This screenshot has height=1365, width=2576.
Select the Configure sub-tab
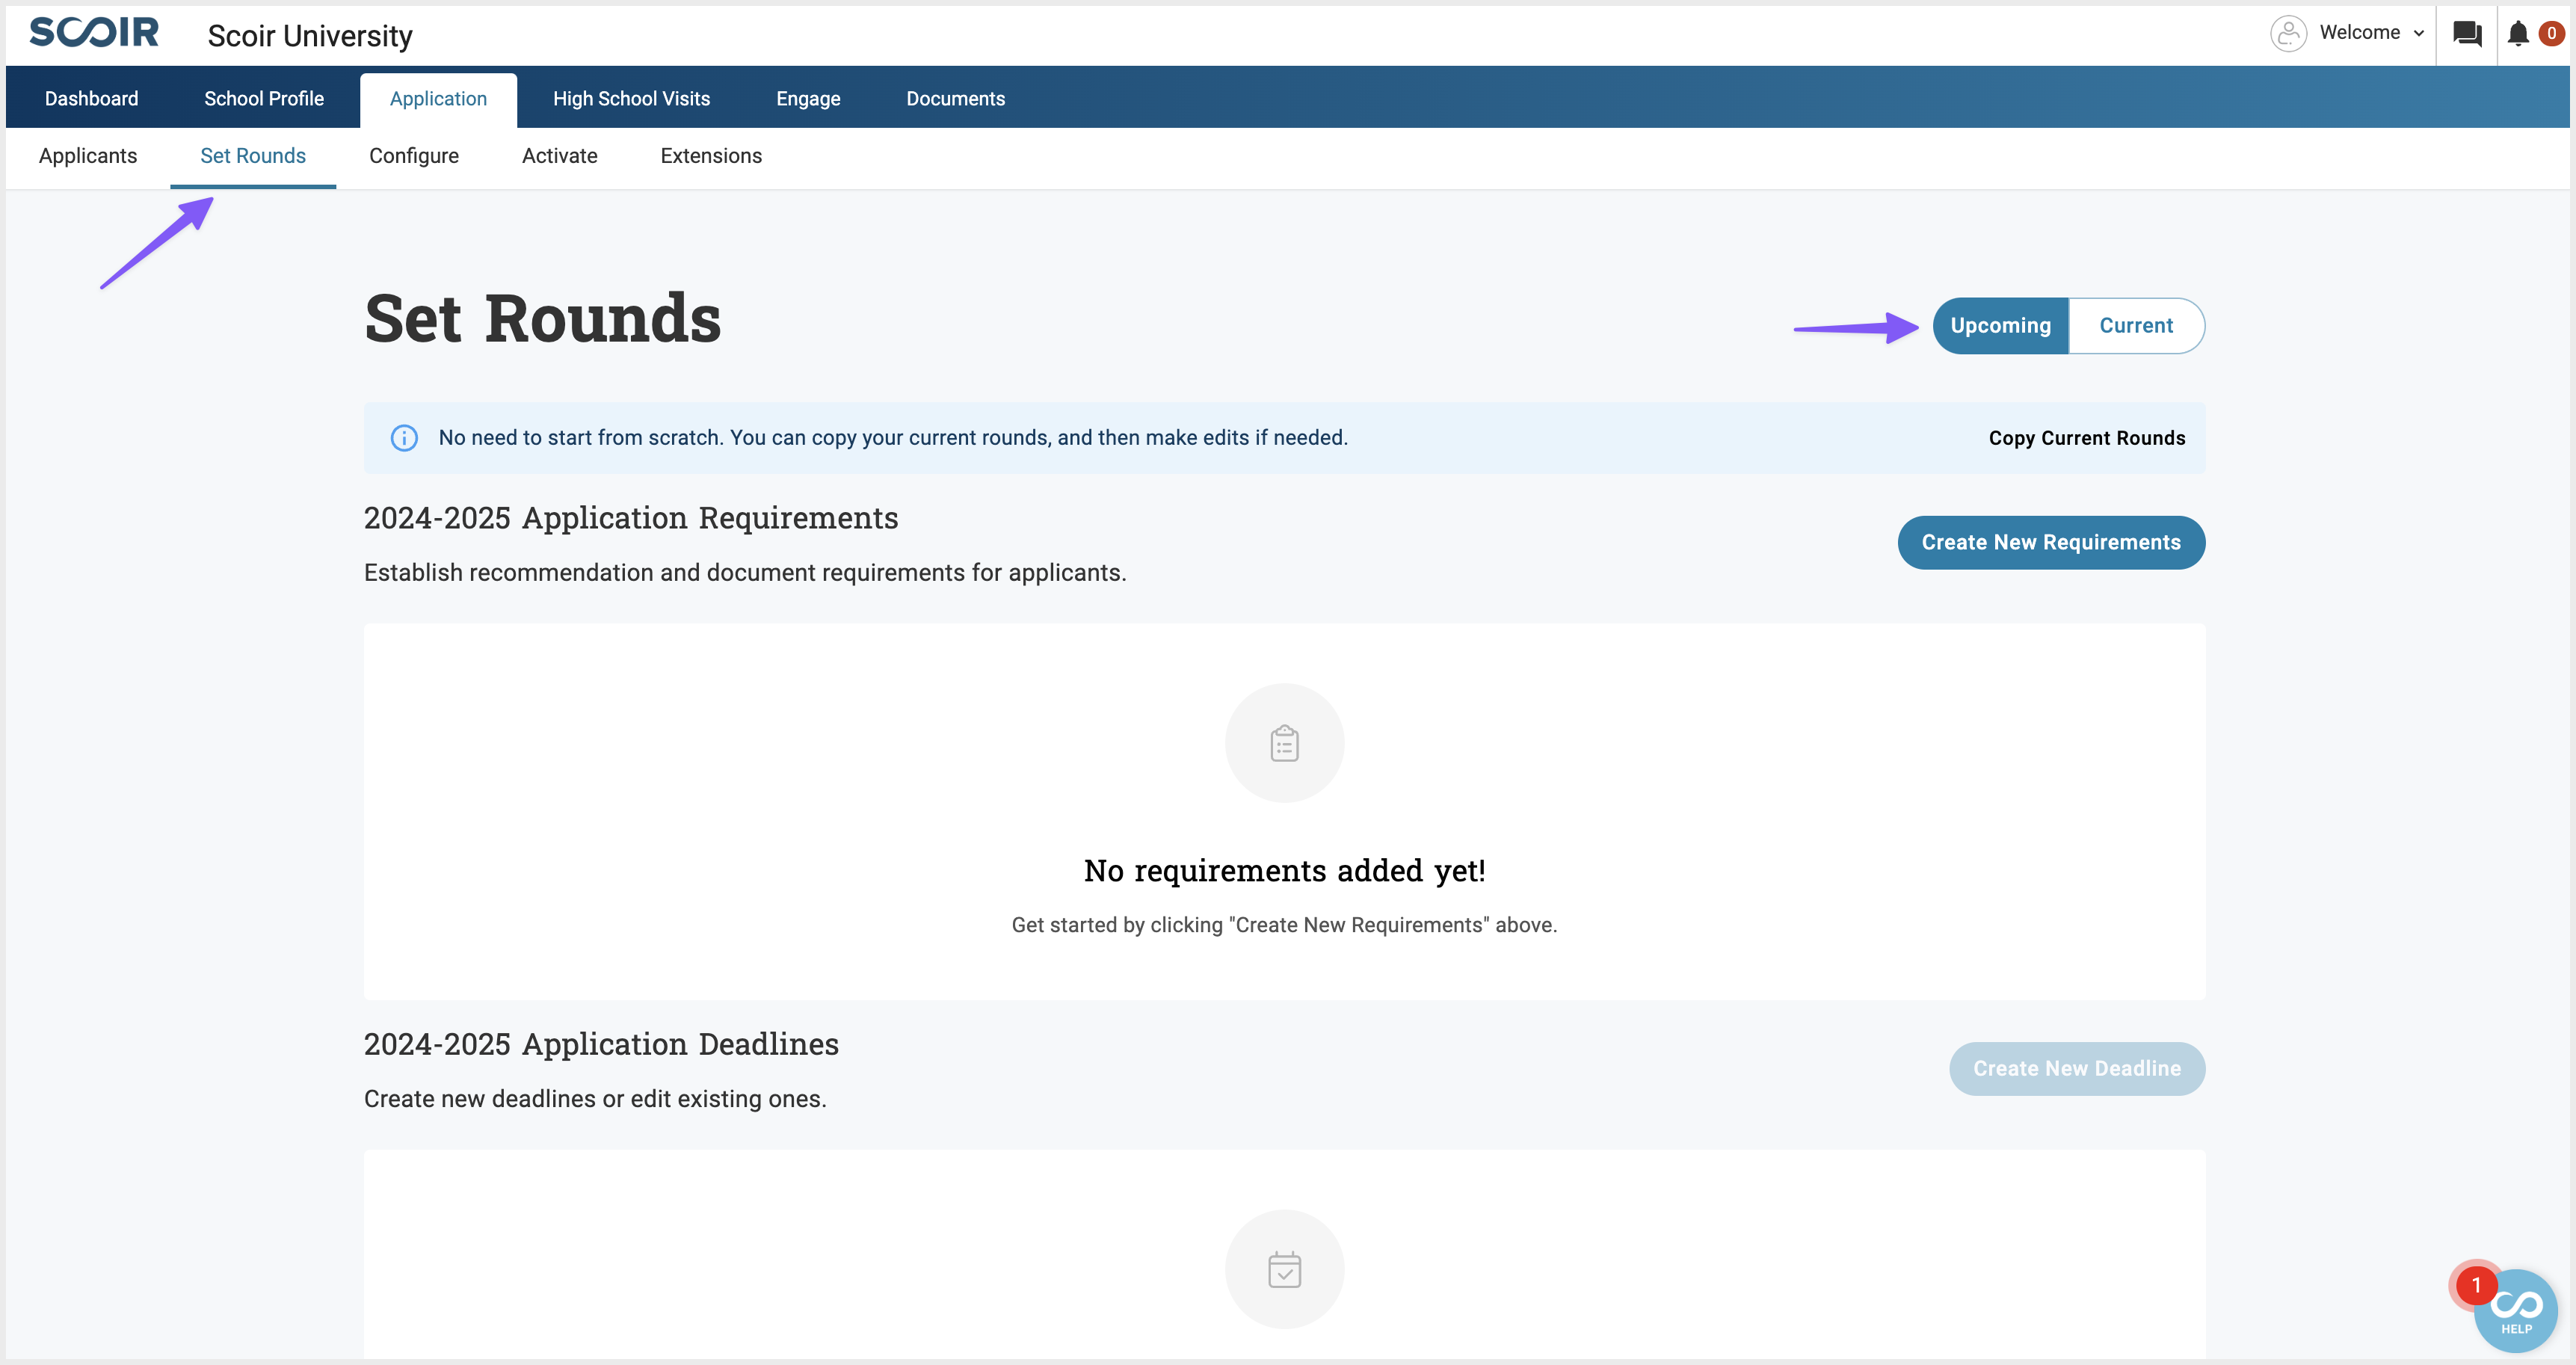pyautogui.click(x=414, y=155)
